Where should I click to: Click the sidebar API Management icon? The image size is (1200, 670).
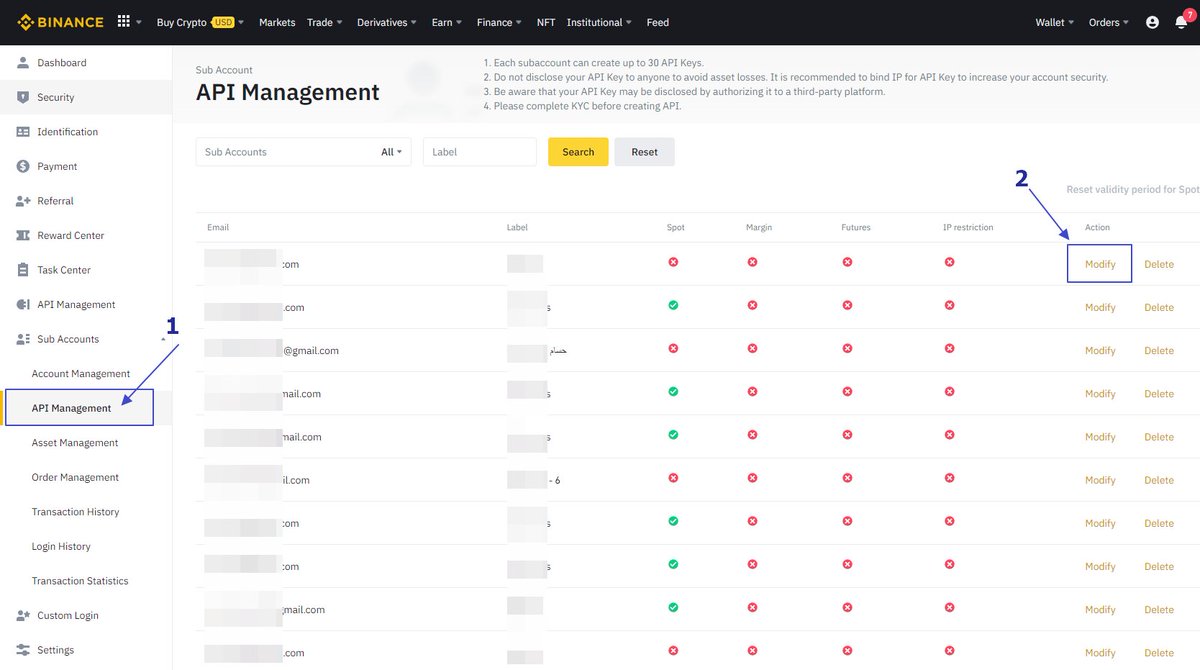click(x=23, y=304)
